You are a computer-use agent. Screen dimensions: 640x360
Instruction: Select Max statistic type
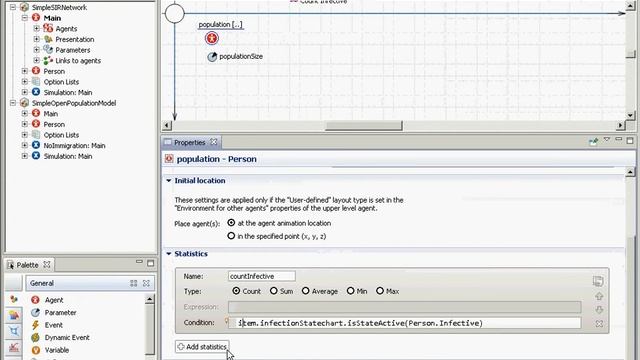pos(380,291)
